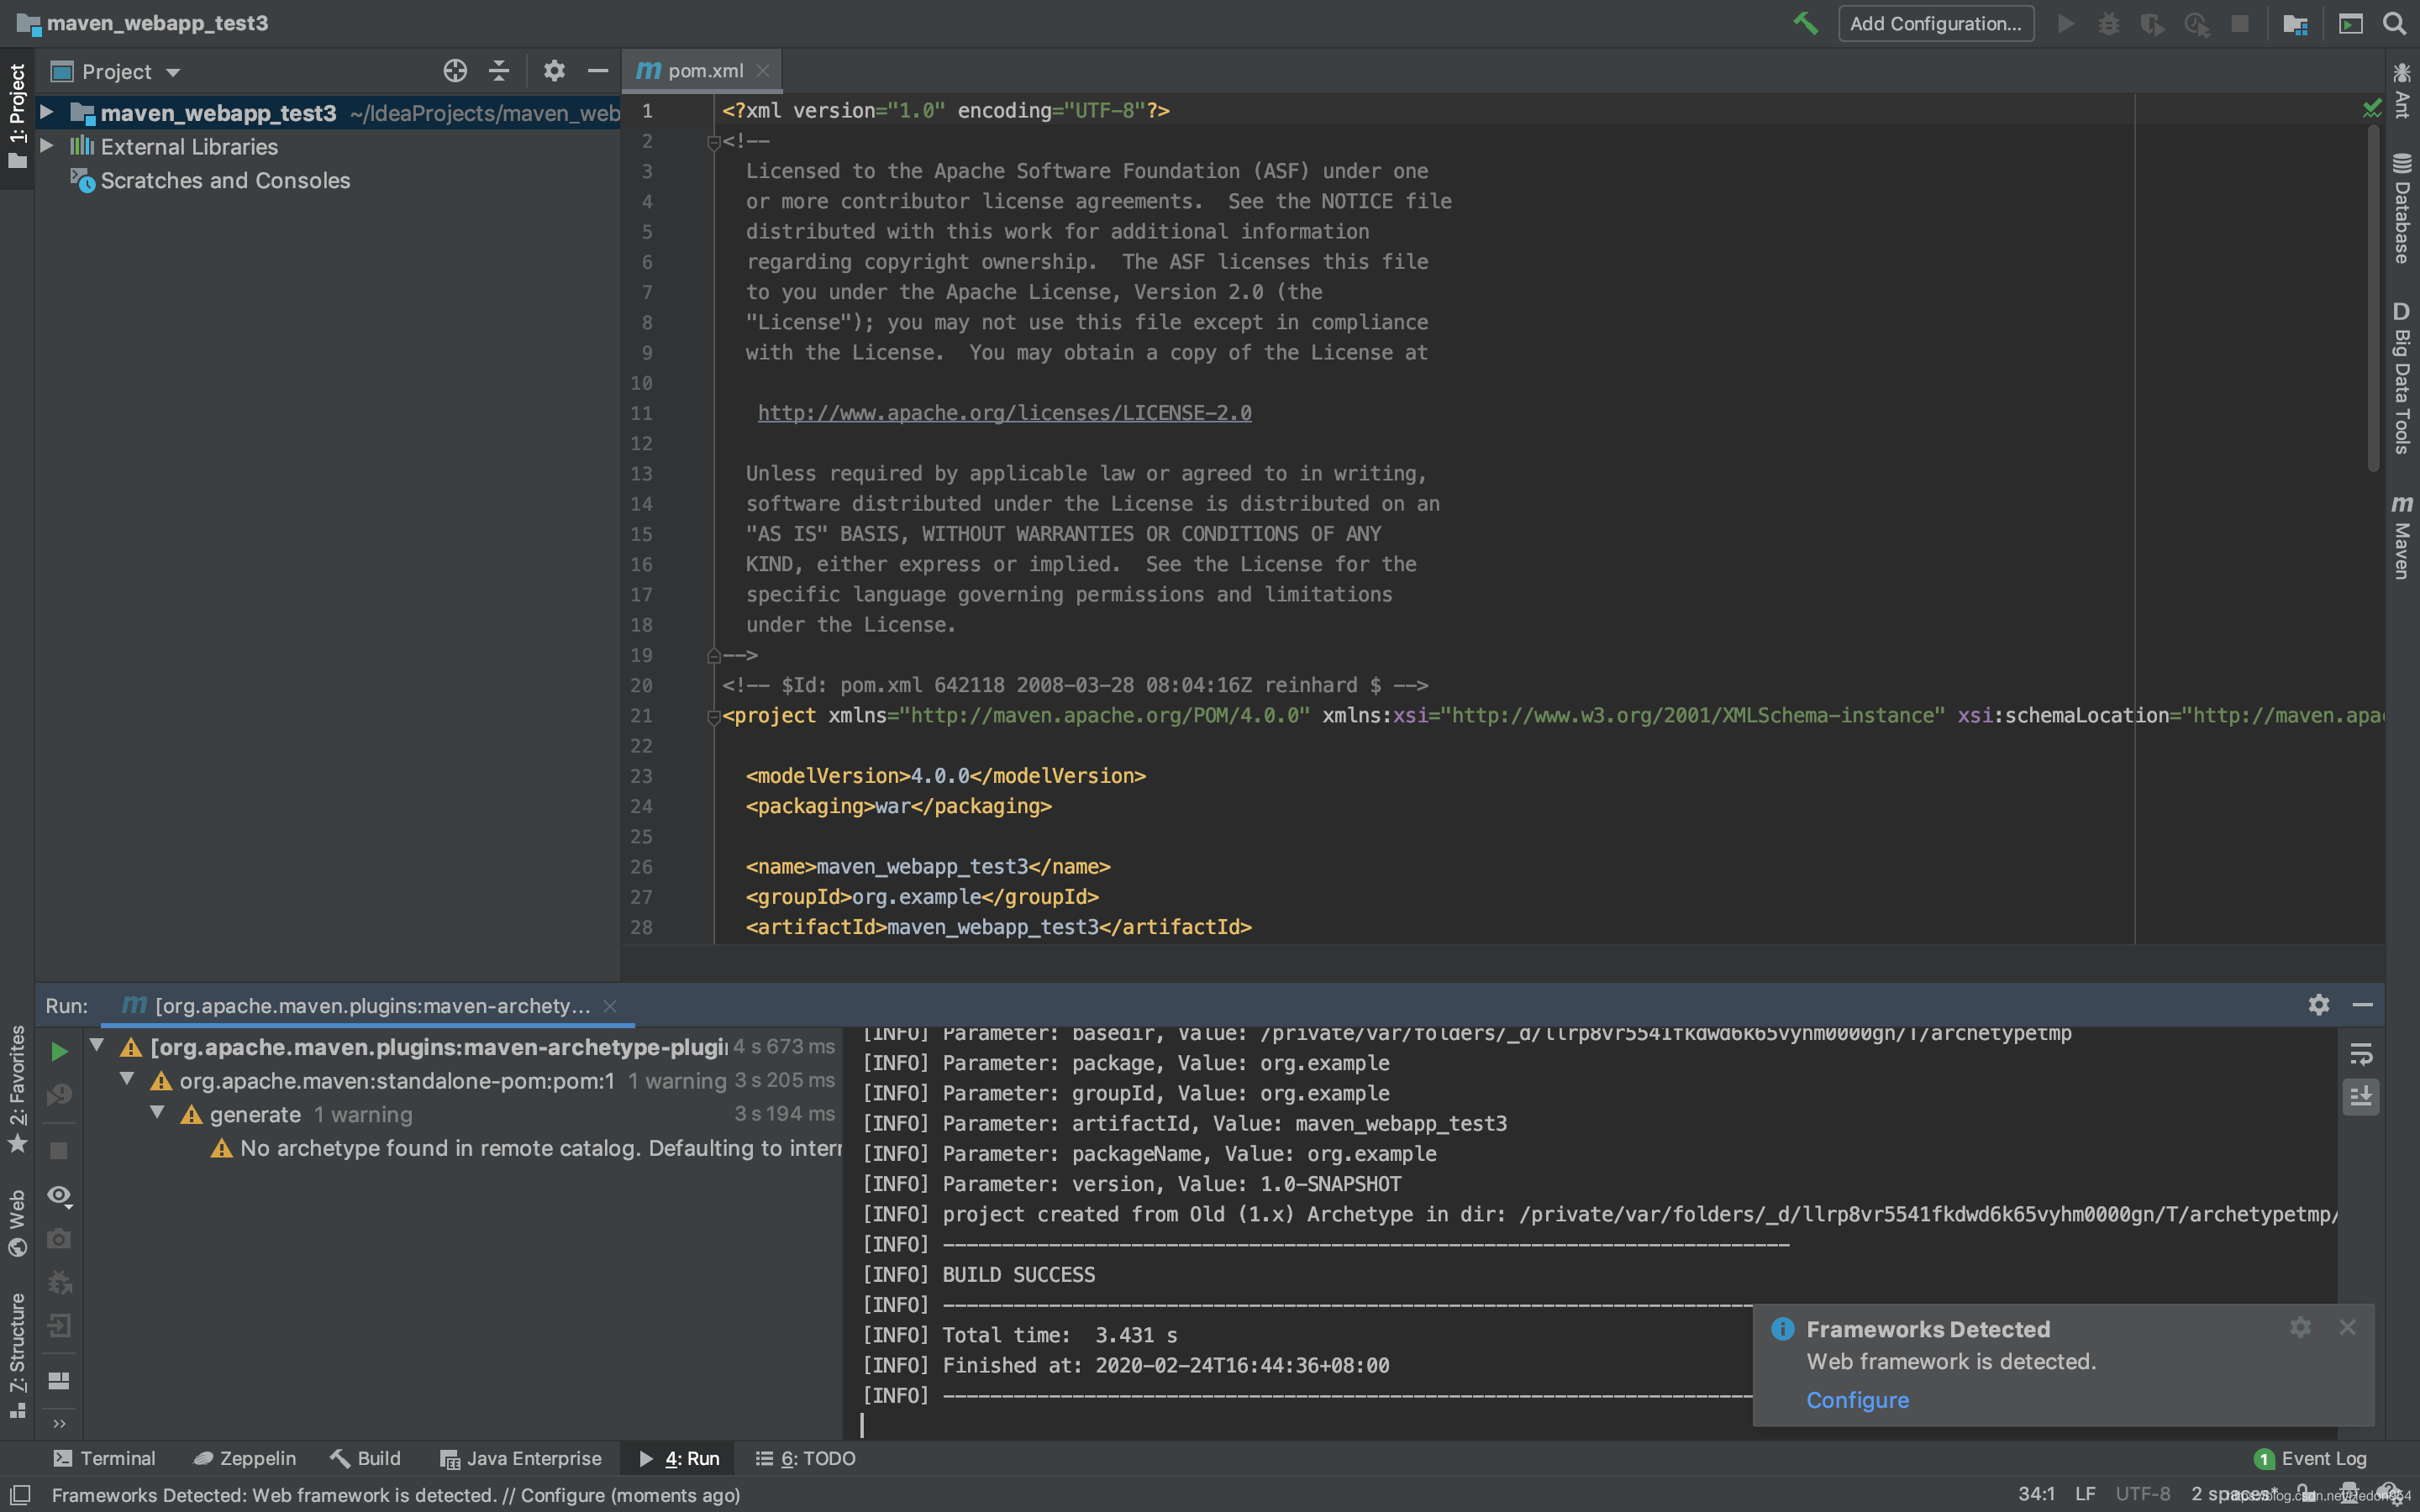Screen dimensions: 2420x1512
Task: Expand the External Libraries tree item
Action: click(49, 146)
